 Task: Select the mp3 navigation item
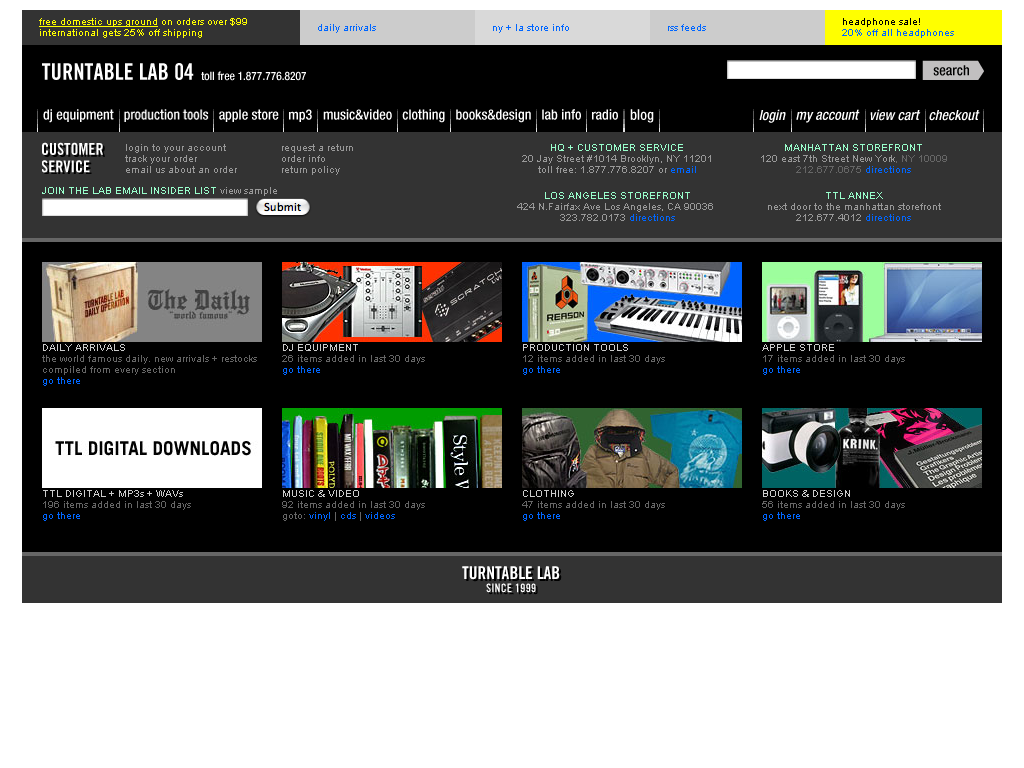(x=300, y=116)
